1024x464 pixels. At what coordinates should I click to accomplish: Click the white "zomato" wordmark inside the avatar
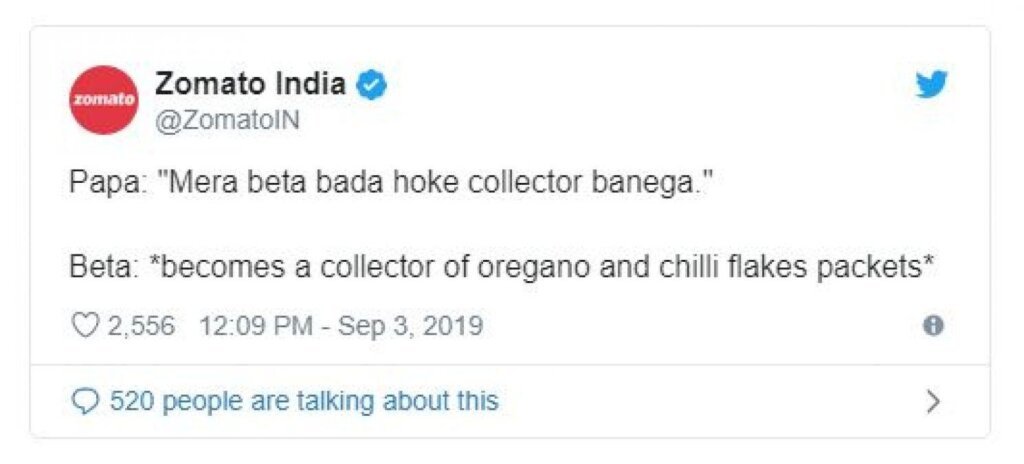coord(104,101)
